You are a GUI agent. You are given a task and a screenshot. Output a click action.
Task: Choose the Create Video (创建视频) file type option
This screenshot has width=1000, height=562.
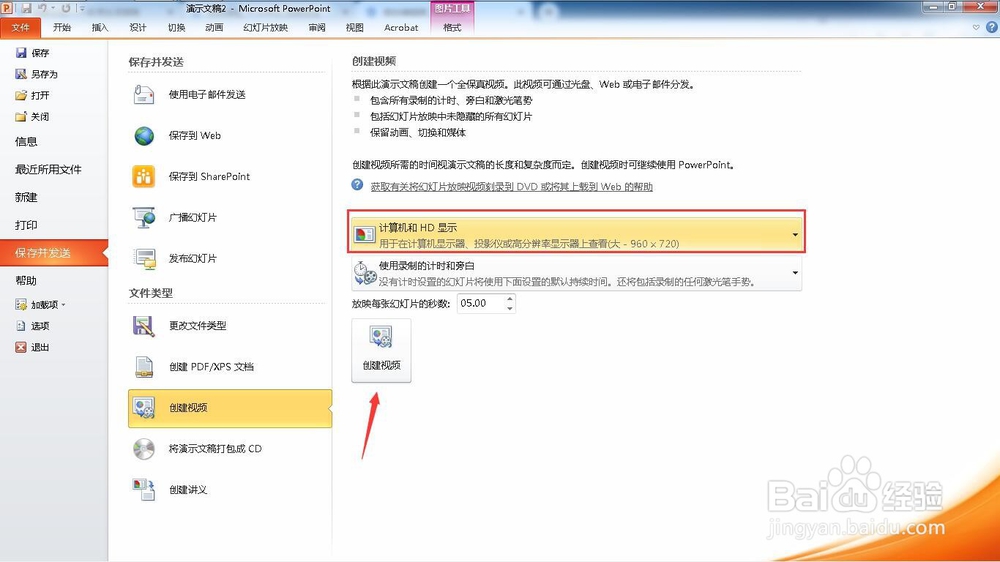point(230,408)
